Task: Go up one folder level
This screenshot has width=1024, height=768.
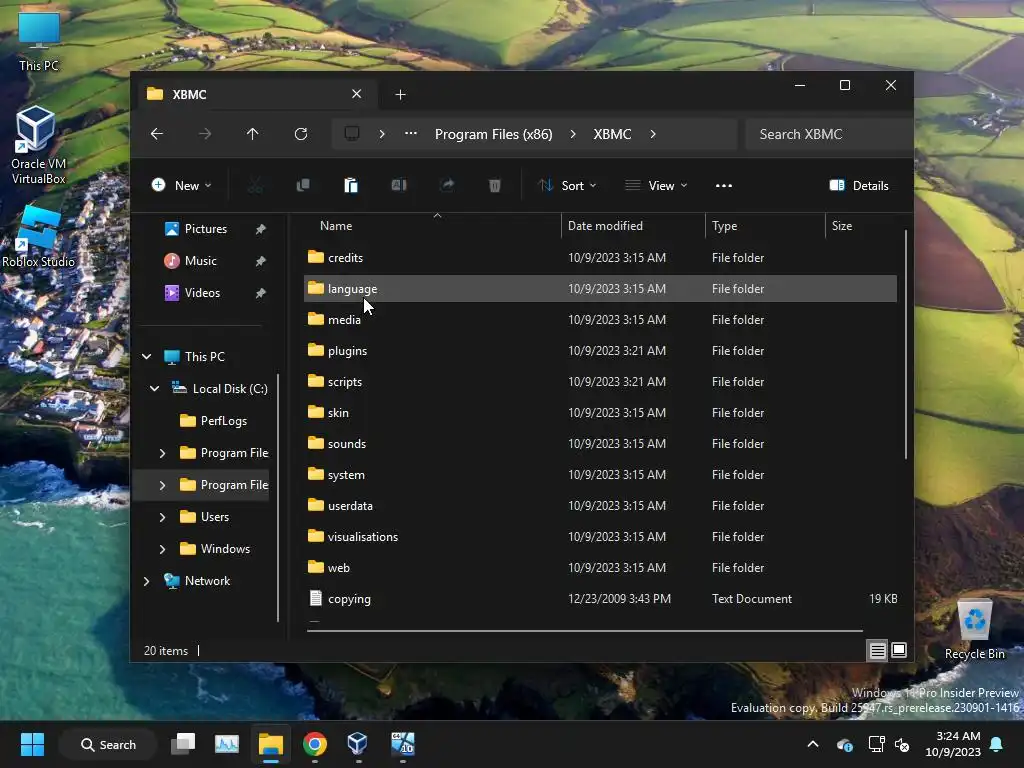Action: point(252,134)
